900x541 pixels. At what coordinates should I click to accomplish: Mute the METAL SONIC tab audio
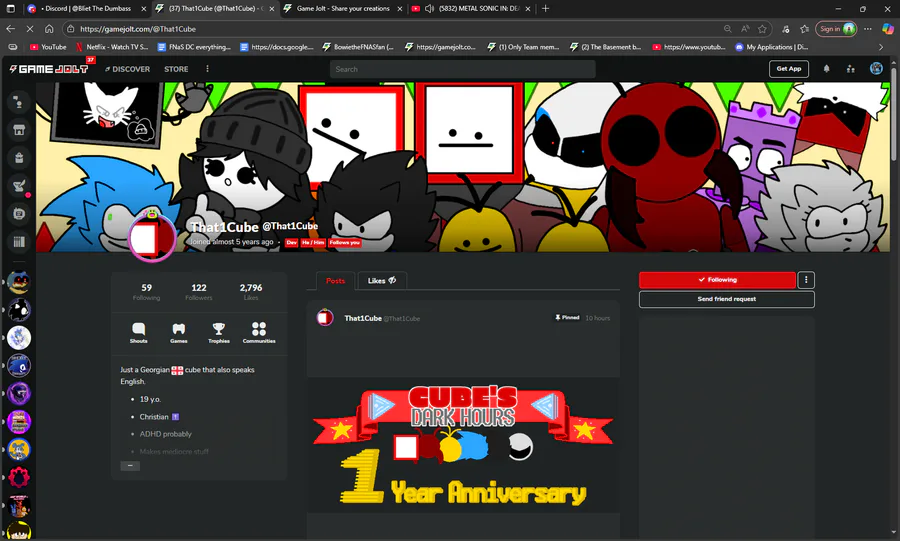(x=429, y=9)
